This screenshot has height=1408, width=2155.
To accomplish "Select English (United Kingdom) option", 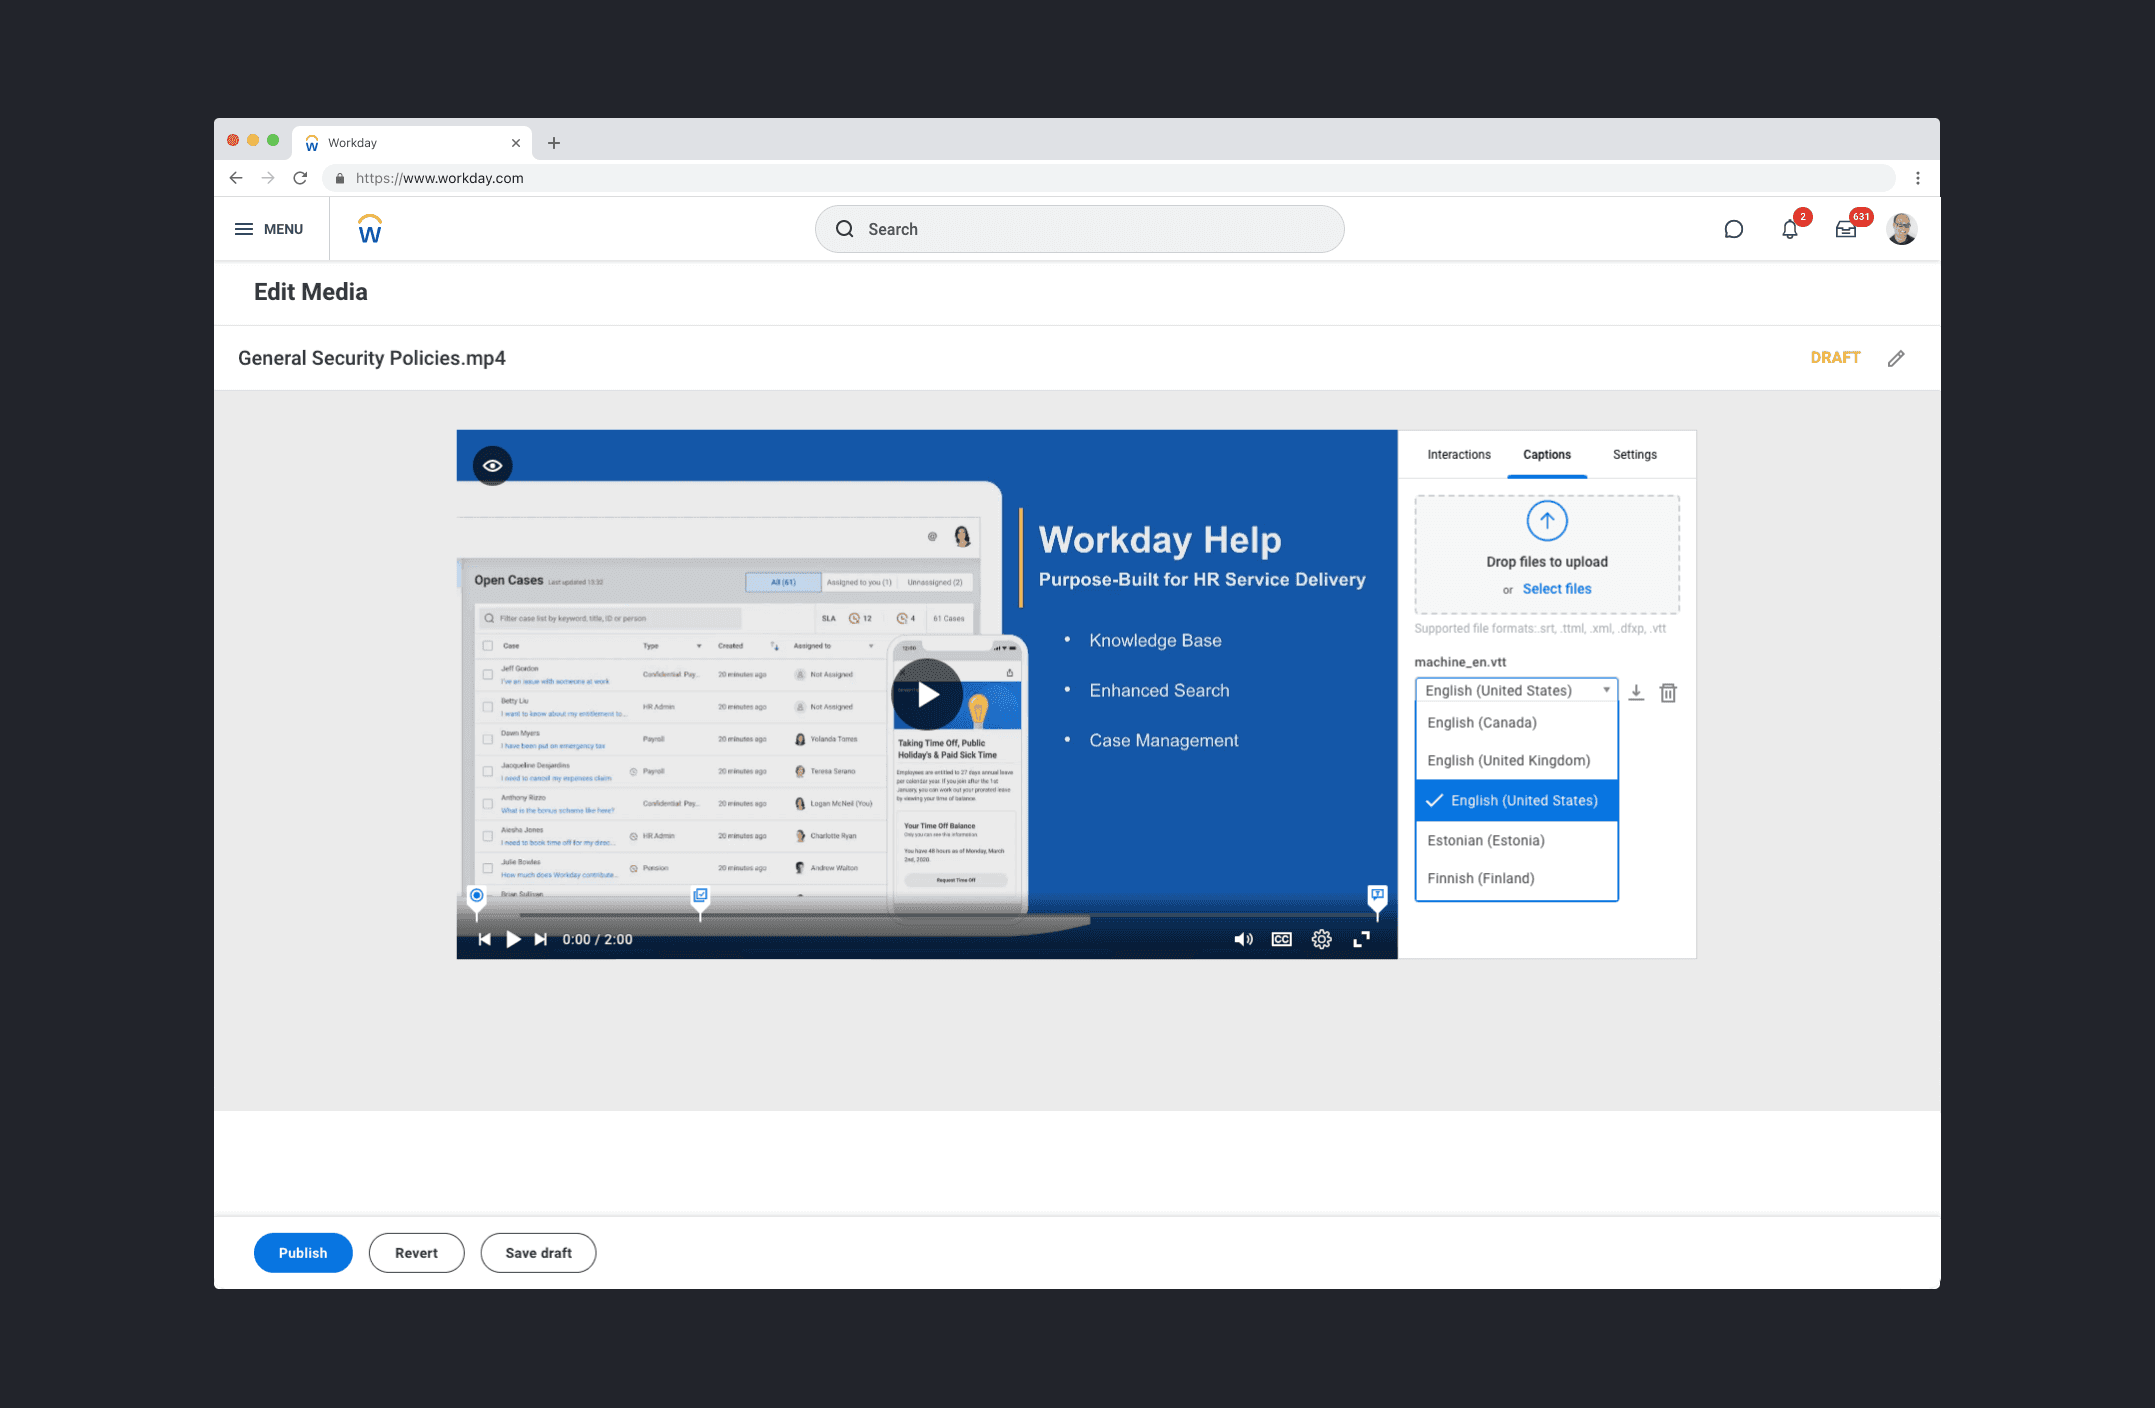I will [x=1508, y=760].
